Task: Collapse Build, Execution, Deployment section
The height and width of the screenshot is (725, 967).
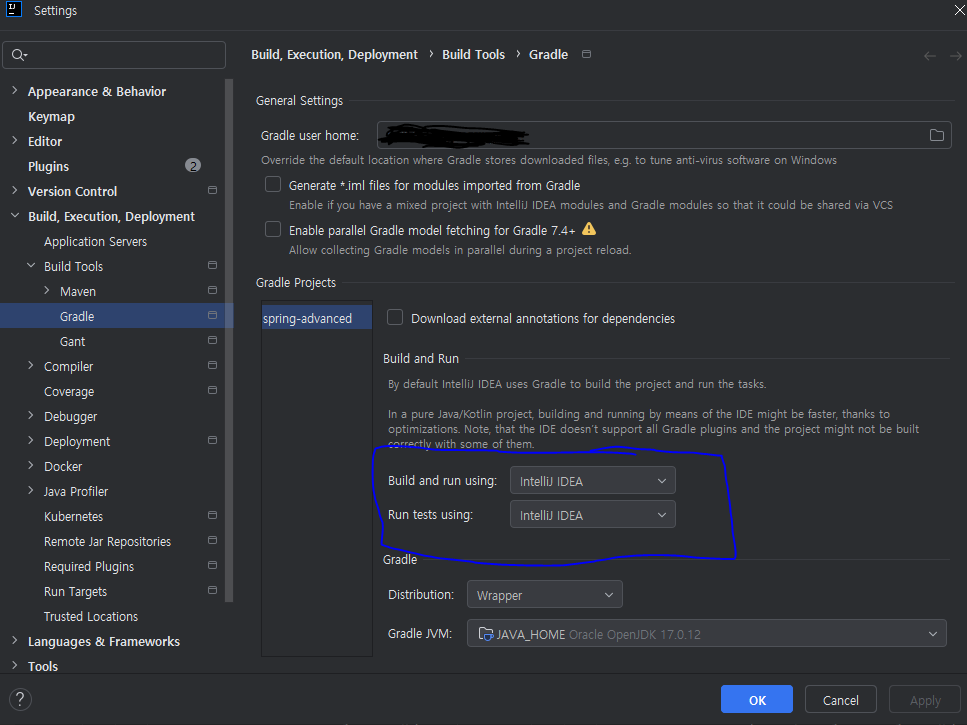Action: (x=15, y=216)
